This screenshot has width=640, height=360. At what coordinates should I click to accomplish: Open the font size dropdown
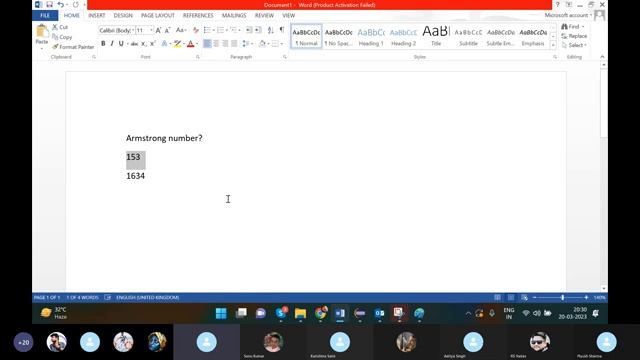click(151, 30)
